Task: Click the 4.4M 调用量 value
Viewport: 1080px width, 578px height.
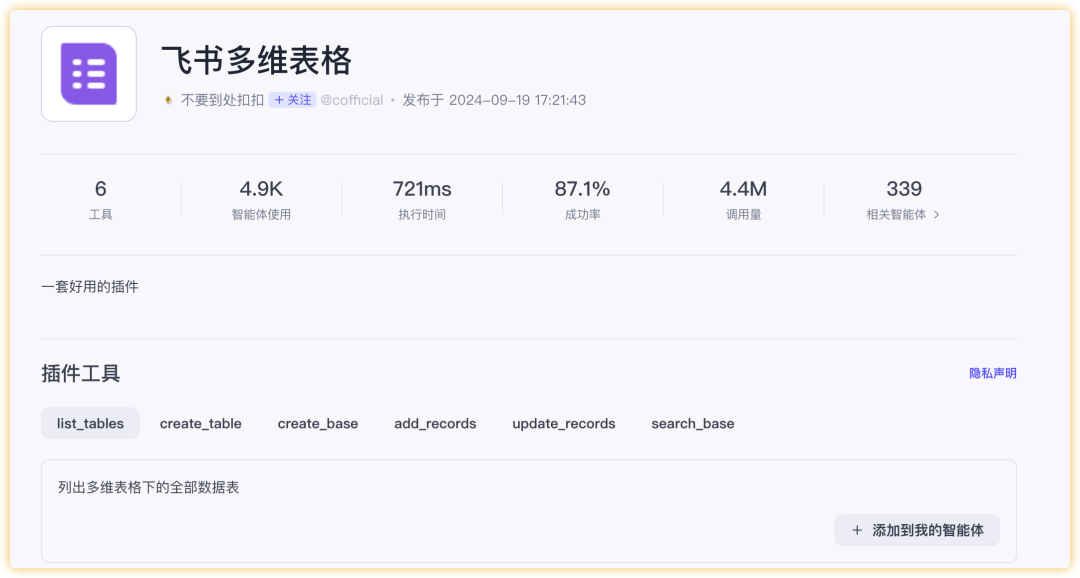Action: click(743, 189)
